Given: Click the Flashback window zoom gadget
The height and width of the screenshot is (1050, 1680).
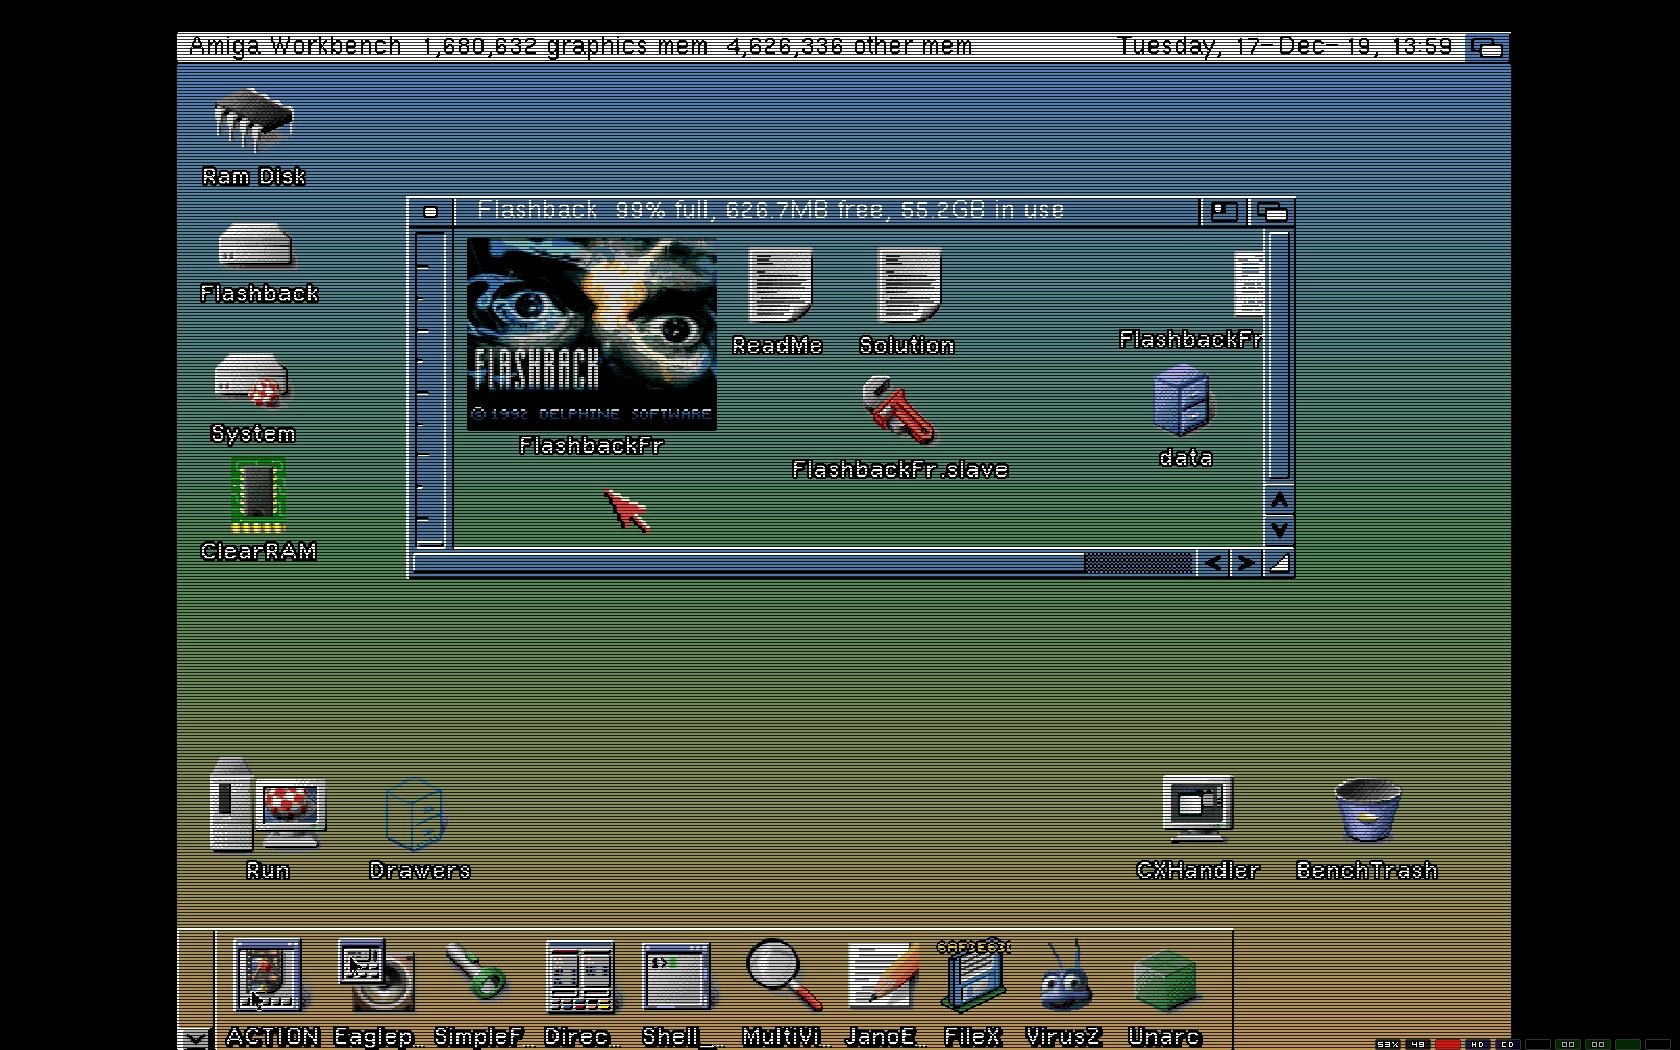Looking at the screenshot, I should coord(1224,211).
